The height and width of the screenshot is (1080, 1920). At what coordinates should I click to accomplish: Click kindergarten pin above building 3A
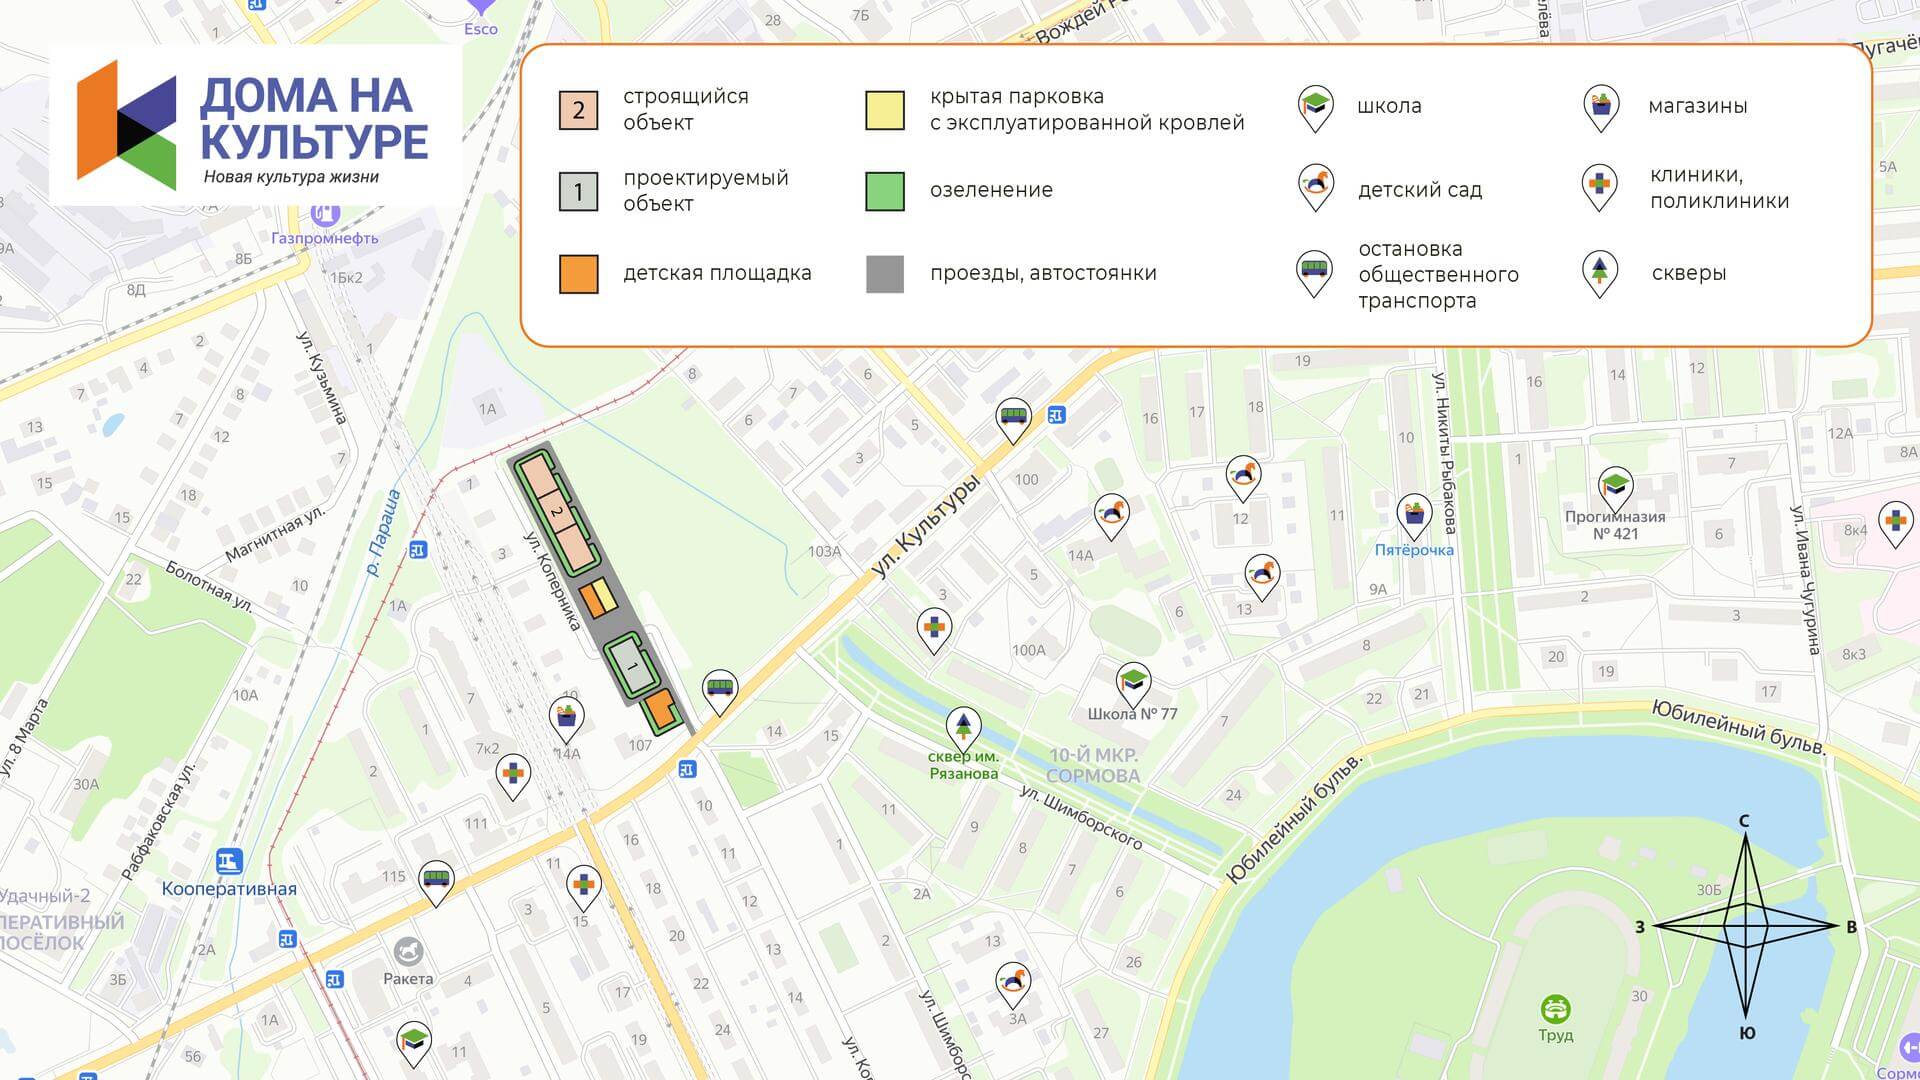[x=1014, y=985]
